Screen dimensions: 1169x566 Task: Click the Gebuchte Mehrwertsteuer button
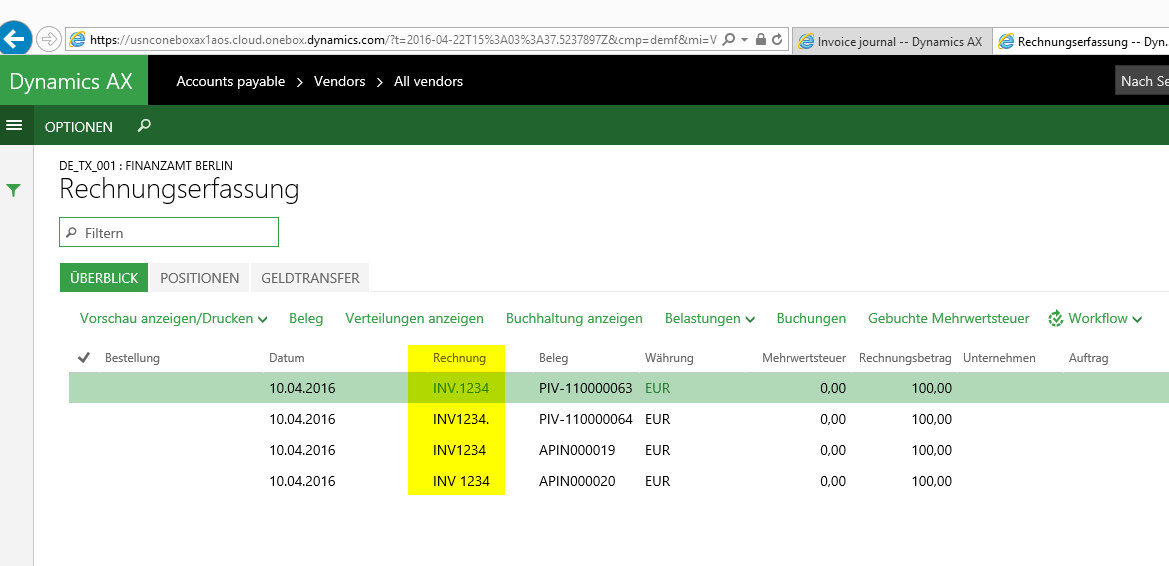(948, 319)
